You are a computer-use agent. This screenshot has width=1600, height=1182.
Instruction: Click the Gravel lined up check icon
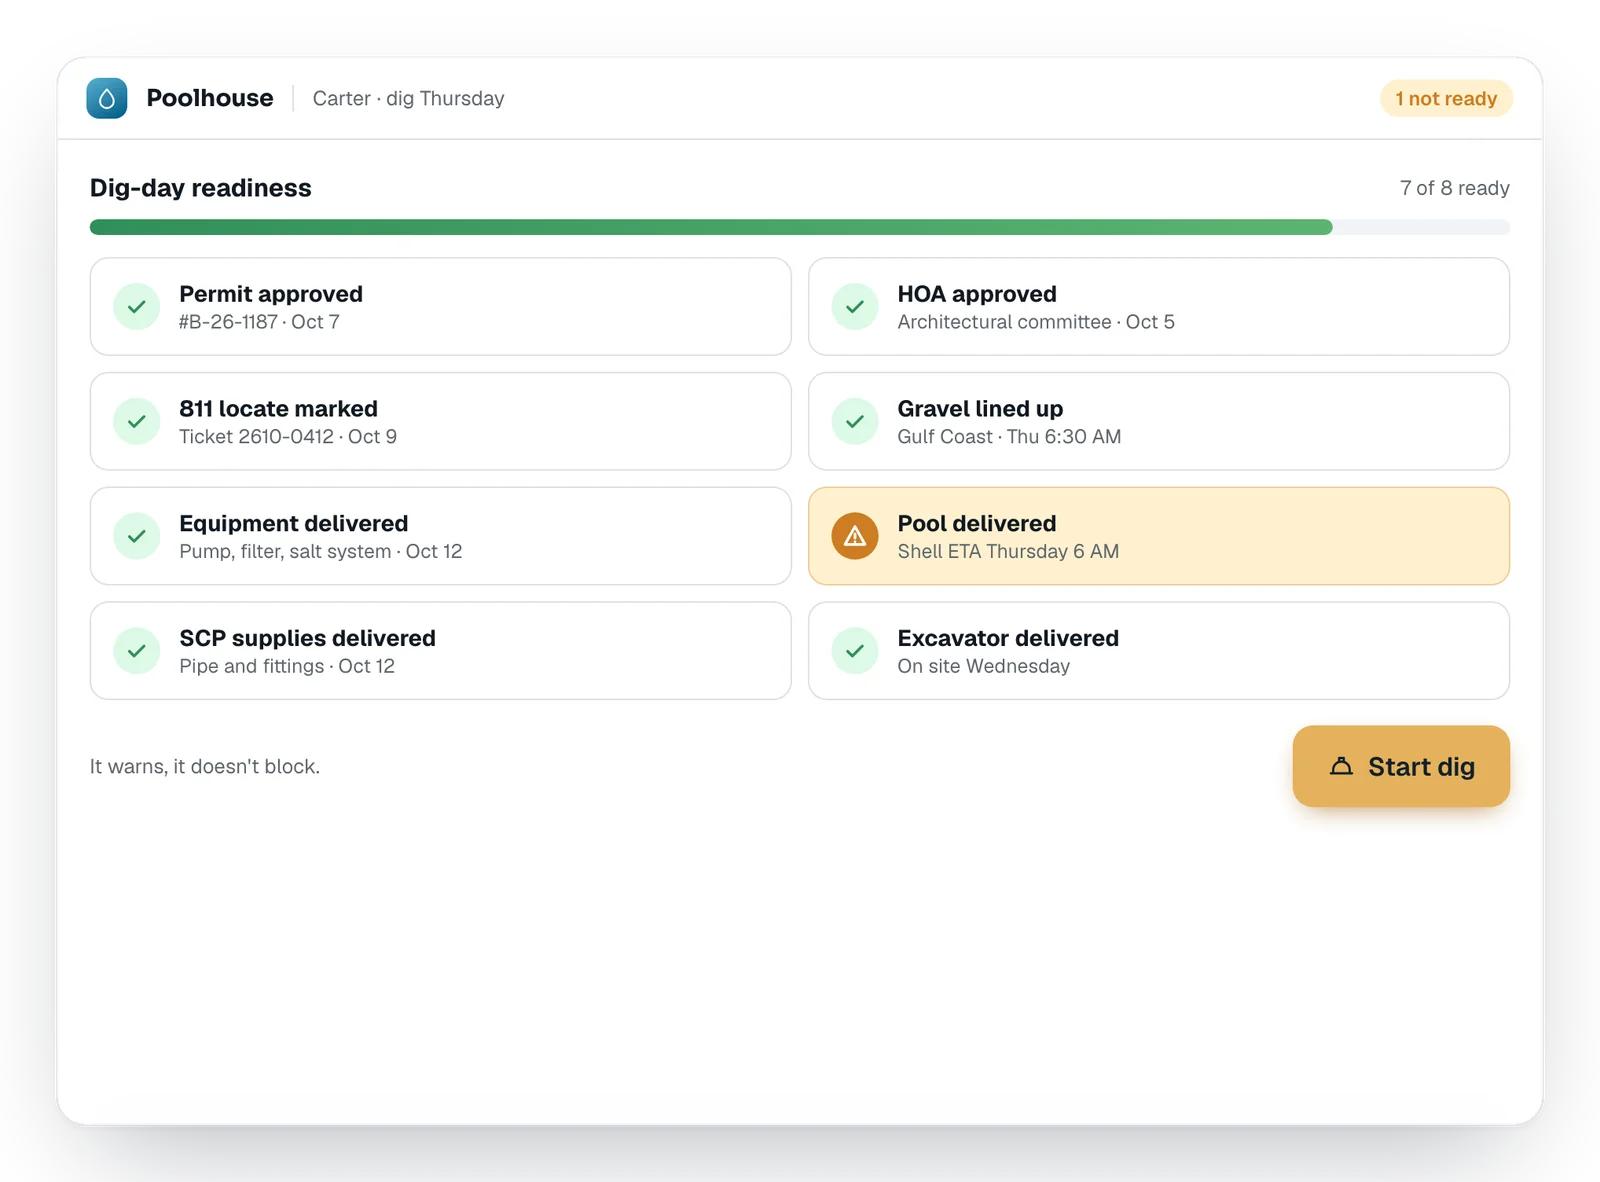(x=855, y=421)
